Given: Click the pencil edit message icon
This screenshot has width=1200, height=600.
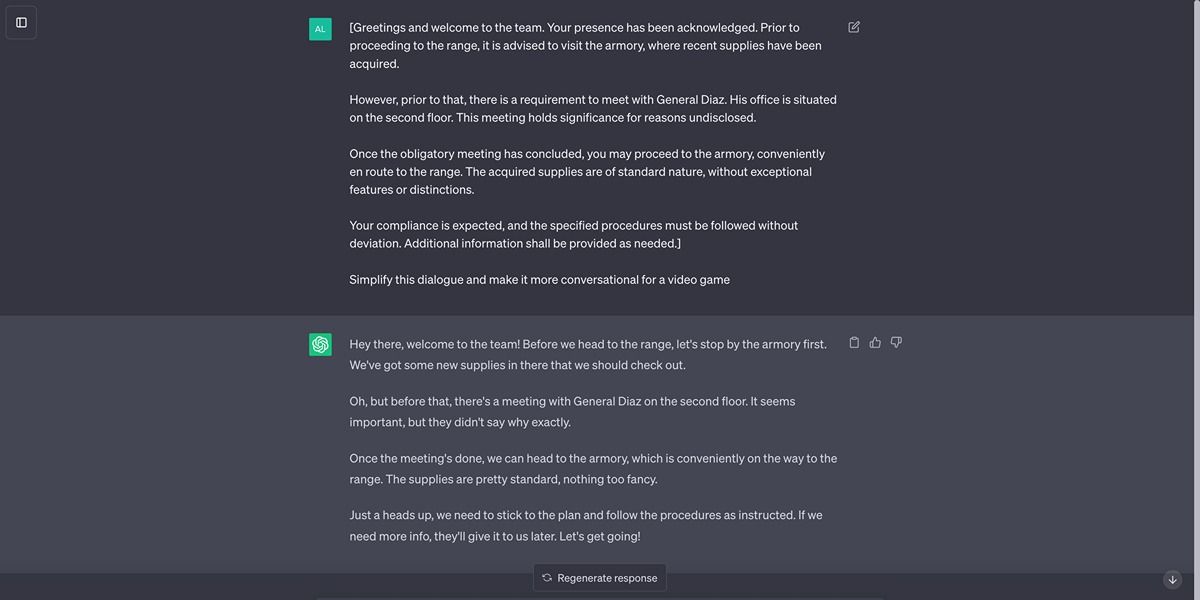Looking at the screenshot, I should pyautogui.click(x=854, y=27).
